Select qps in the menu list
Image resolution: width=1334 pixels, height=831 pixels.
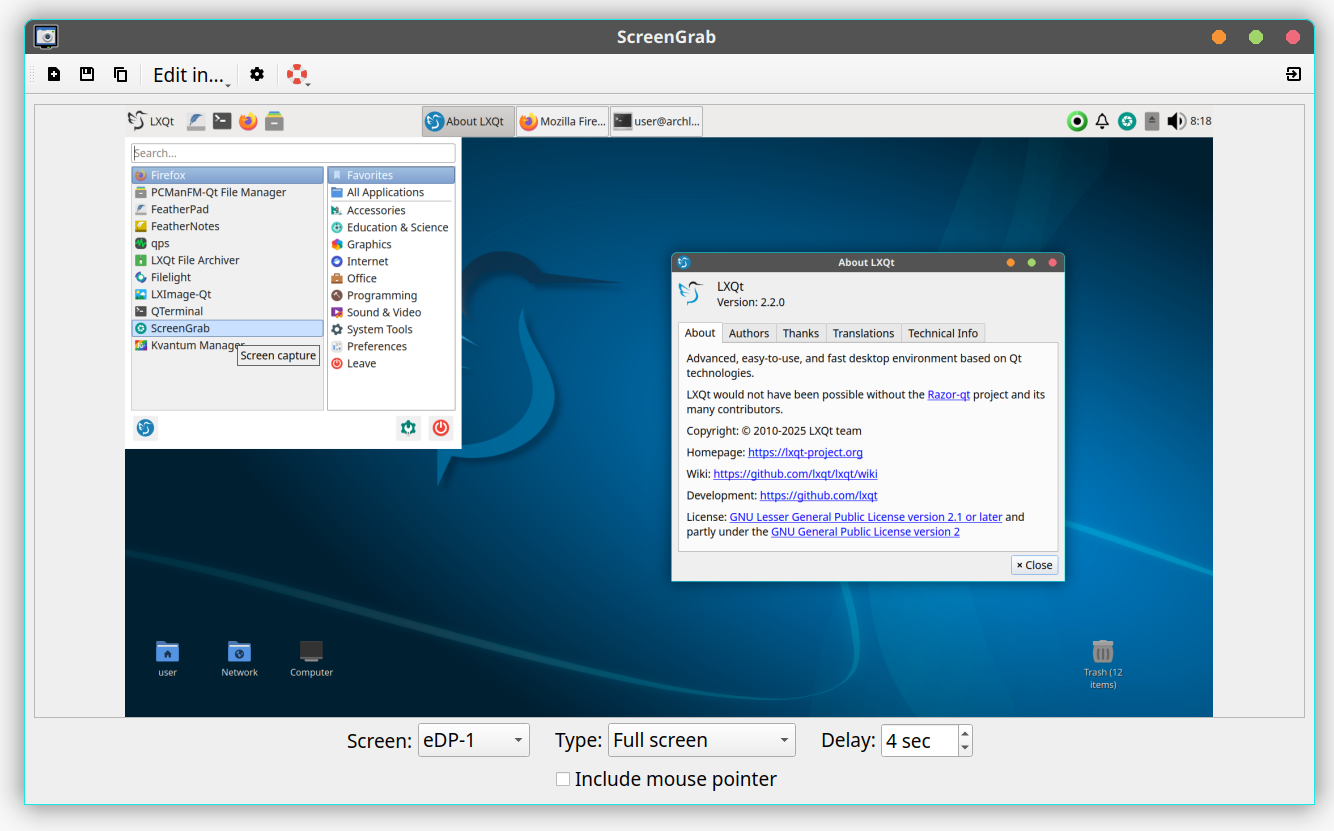pyautogui.click(x=227, y=243)
